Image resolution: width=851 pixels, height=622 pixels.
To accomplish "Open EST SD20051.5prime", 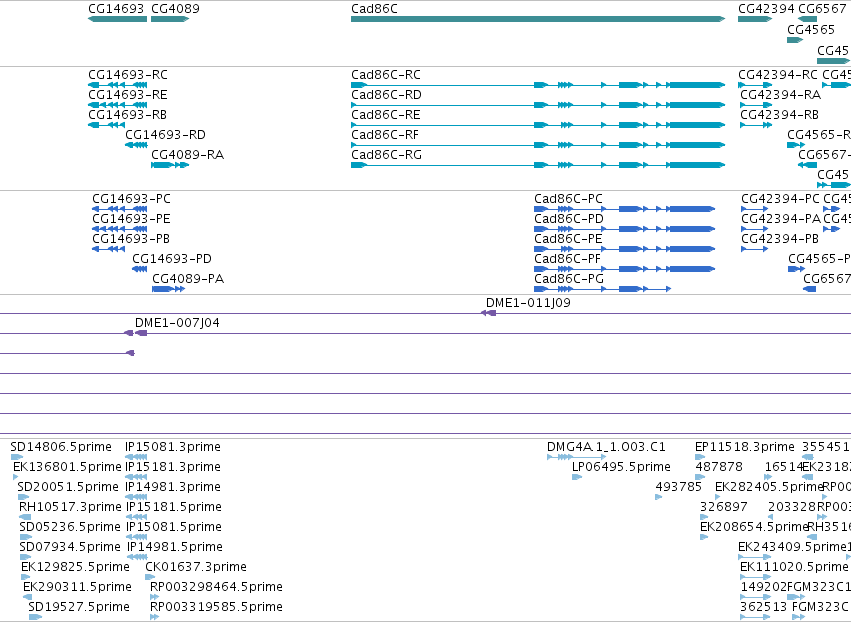I will [x=23, y=497].
